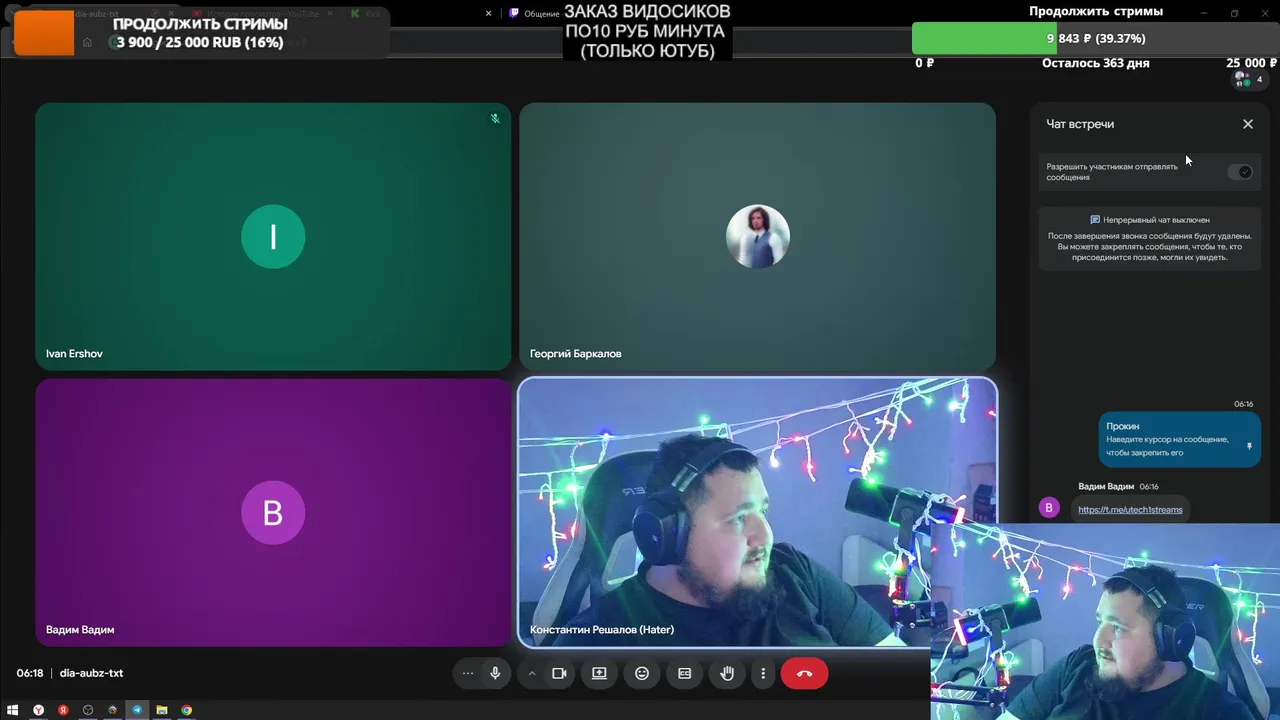Open the vertical three-dots more options menu
Image resolution: width=1280 pixels, height=720 pixels.
pos(763,673)
